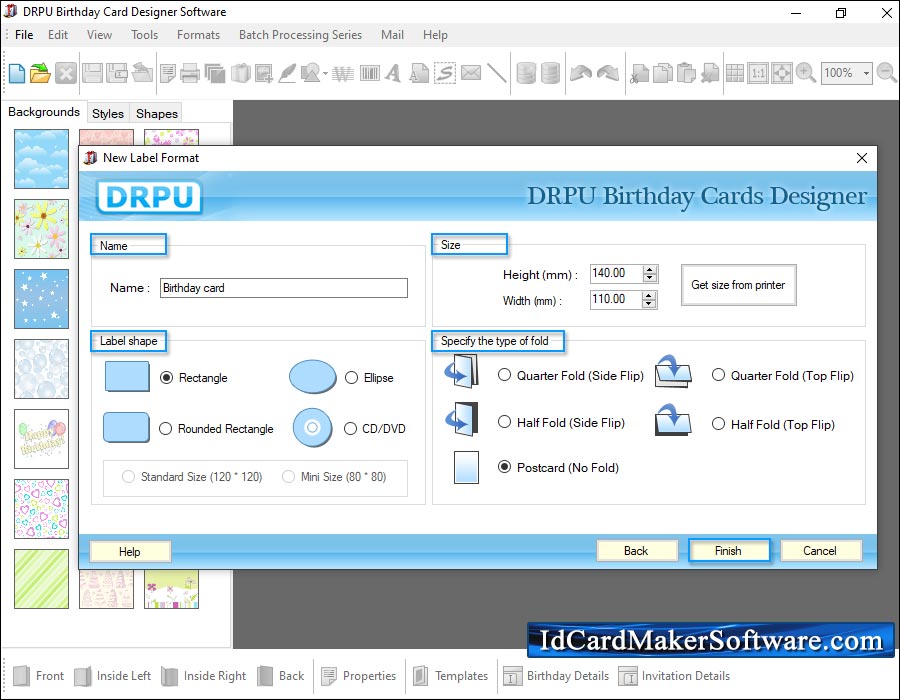This screenshot has height=700, width=900.
Task: Click the Cancel button
Action: click(820, 551)
